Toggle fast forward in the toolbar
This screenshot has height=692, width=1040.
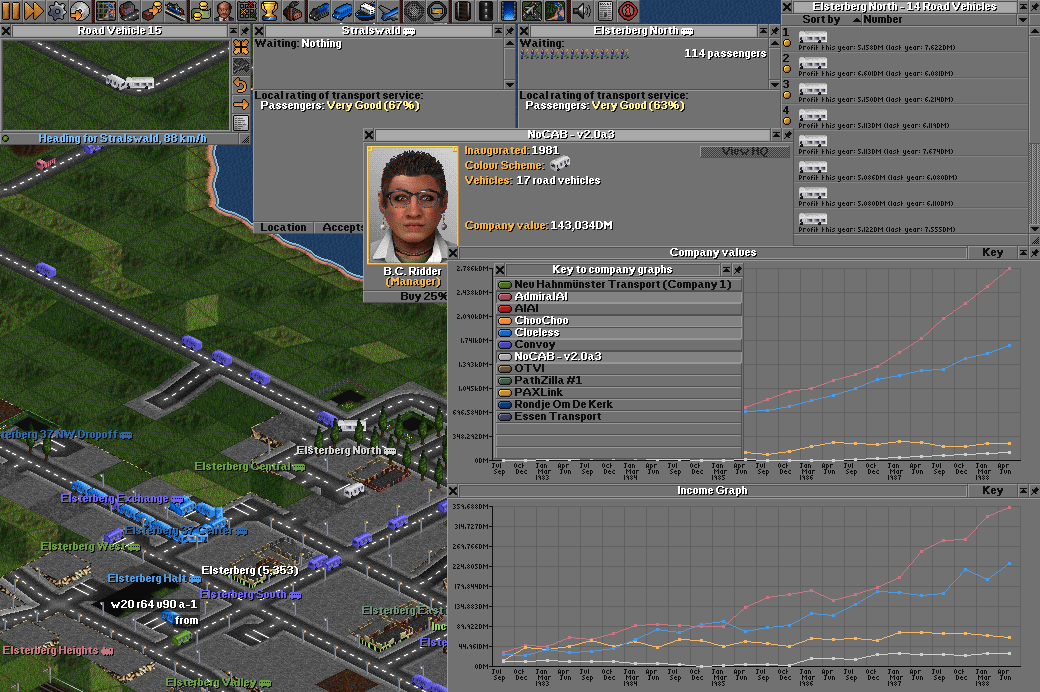[32, 11]
